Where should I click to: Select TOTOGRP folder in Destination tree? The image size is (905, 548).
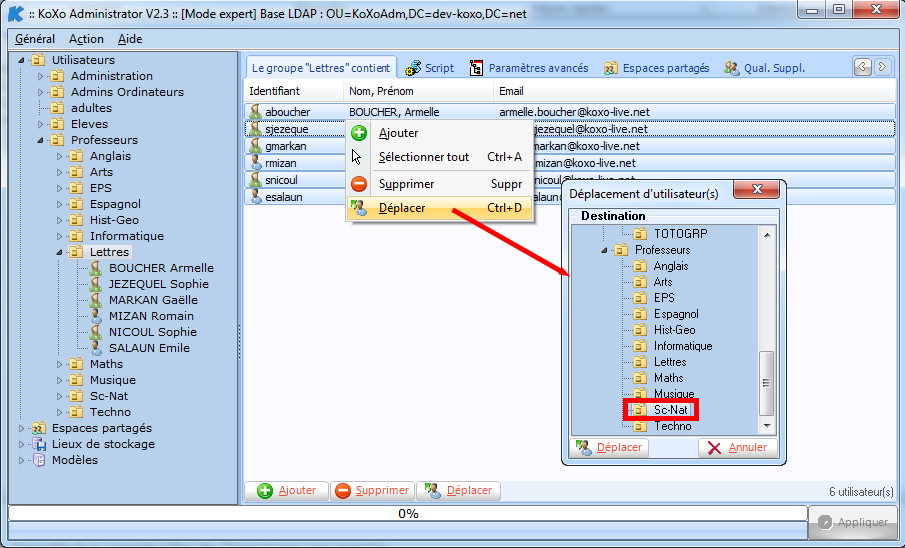[x=670, y=234]
